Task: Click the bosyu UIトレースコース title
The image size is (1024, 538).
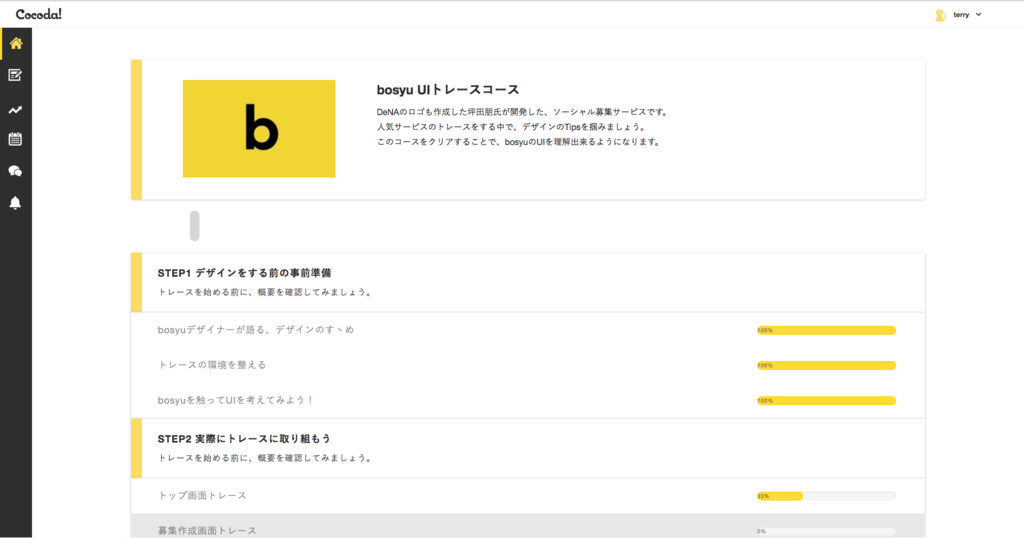Action: (x=448, y=90)
